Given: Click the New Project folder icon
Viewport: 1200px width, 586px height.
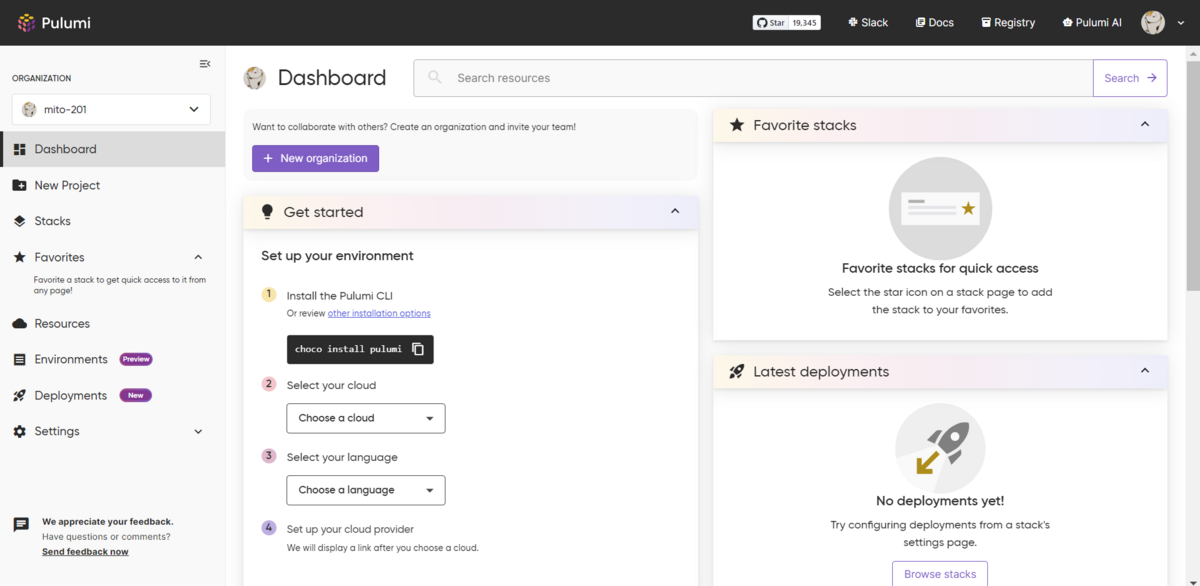Looking at the screenshot, I should point(19,185).
